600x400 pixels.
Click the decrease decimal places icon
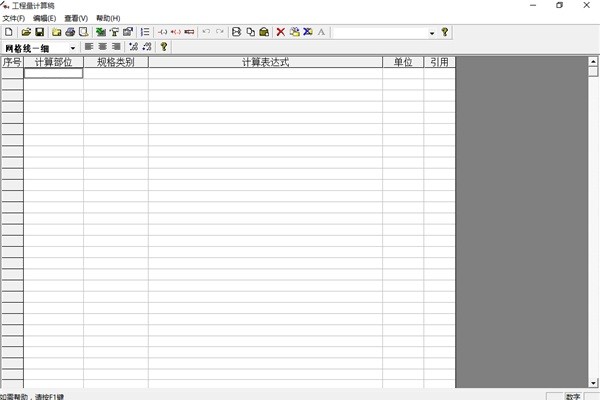click(x=147, y=47)
